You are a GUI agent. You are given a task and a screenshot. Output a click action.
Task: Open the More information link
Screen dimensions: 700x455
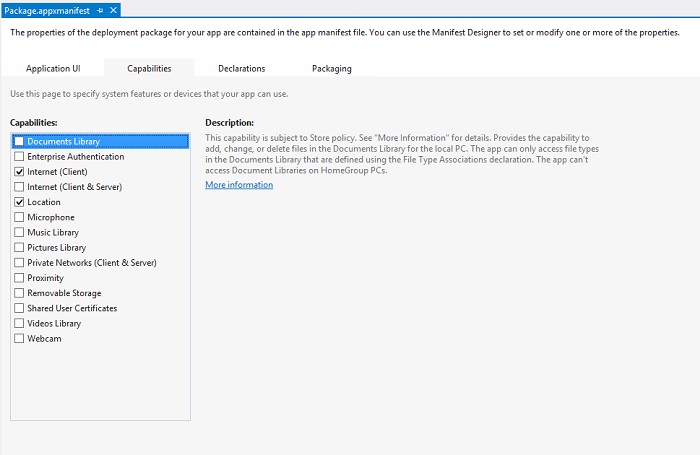[239, 185]
